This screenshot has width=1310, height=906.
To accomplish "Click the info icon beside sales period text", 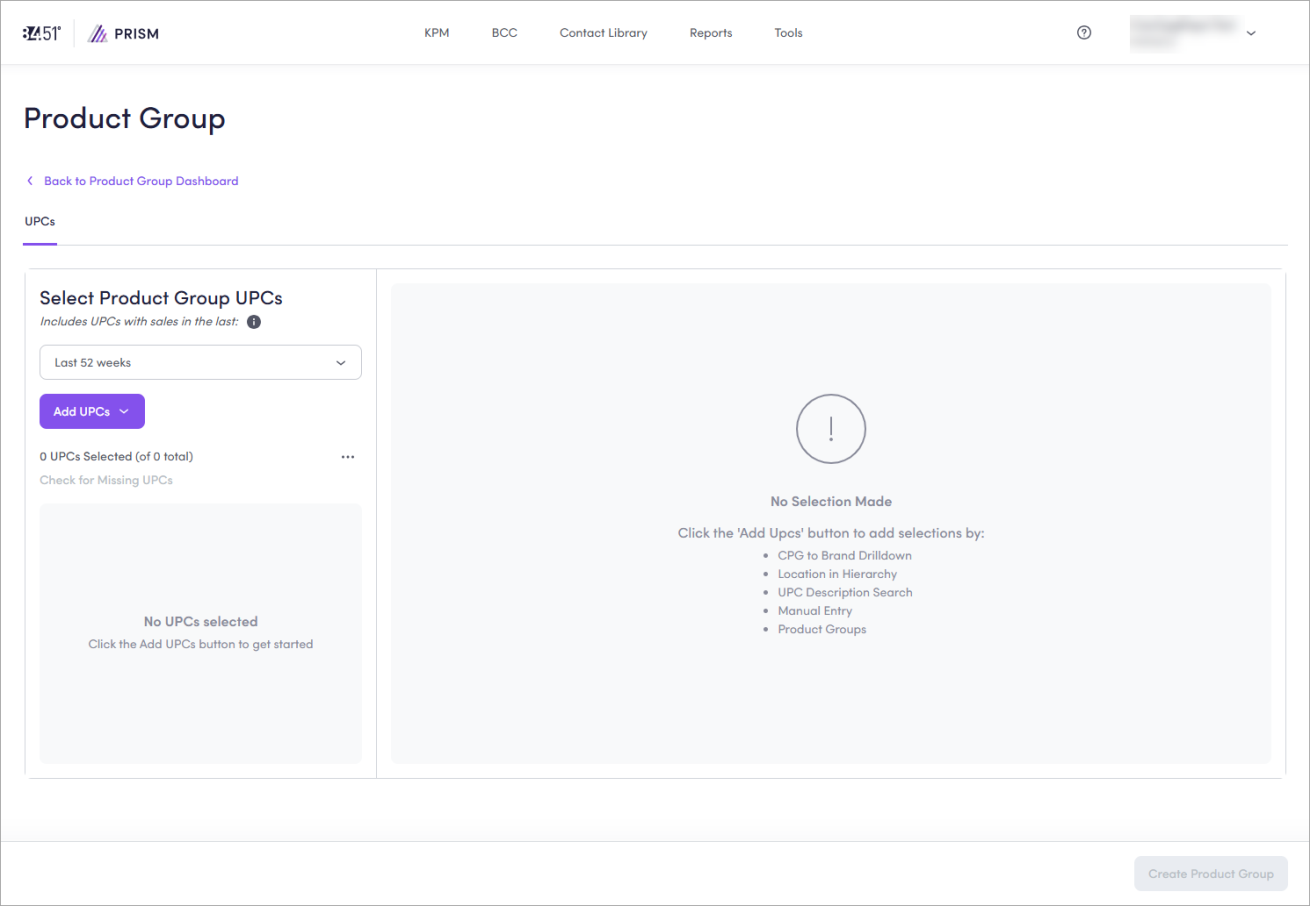I will tap(254, 322).
